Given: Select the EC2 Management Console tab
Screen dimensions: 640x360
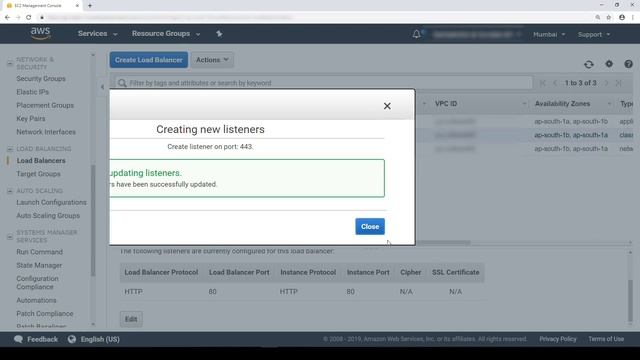Looking at the screenshot, I should coord(42,6).
